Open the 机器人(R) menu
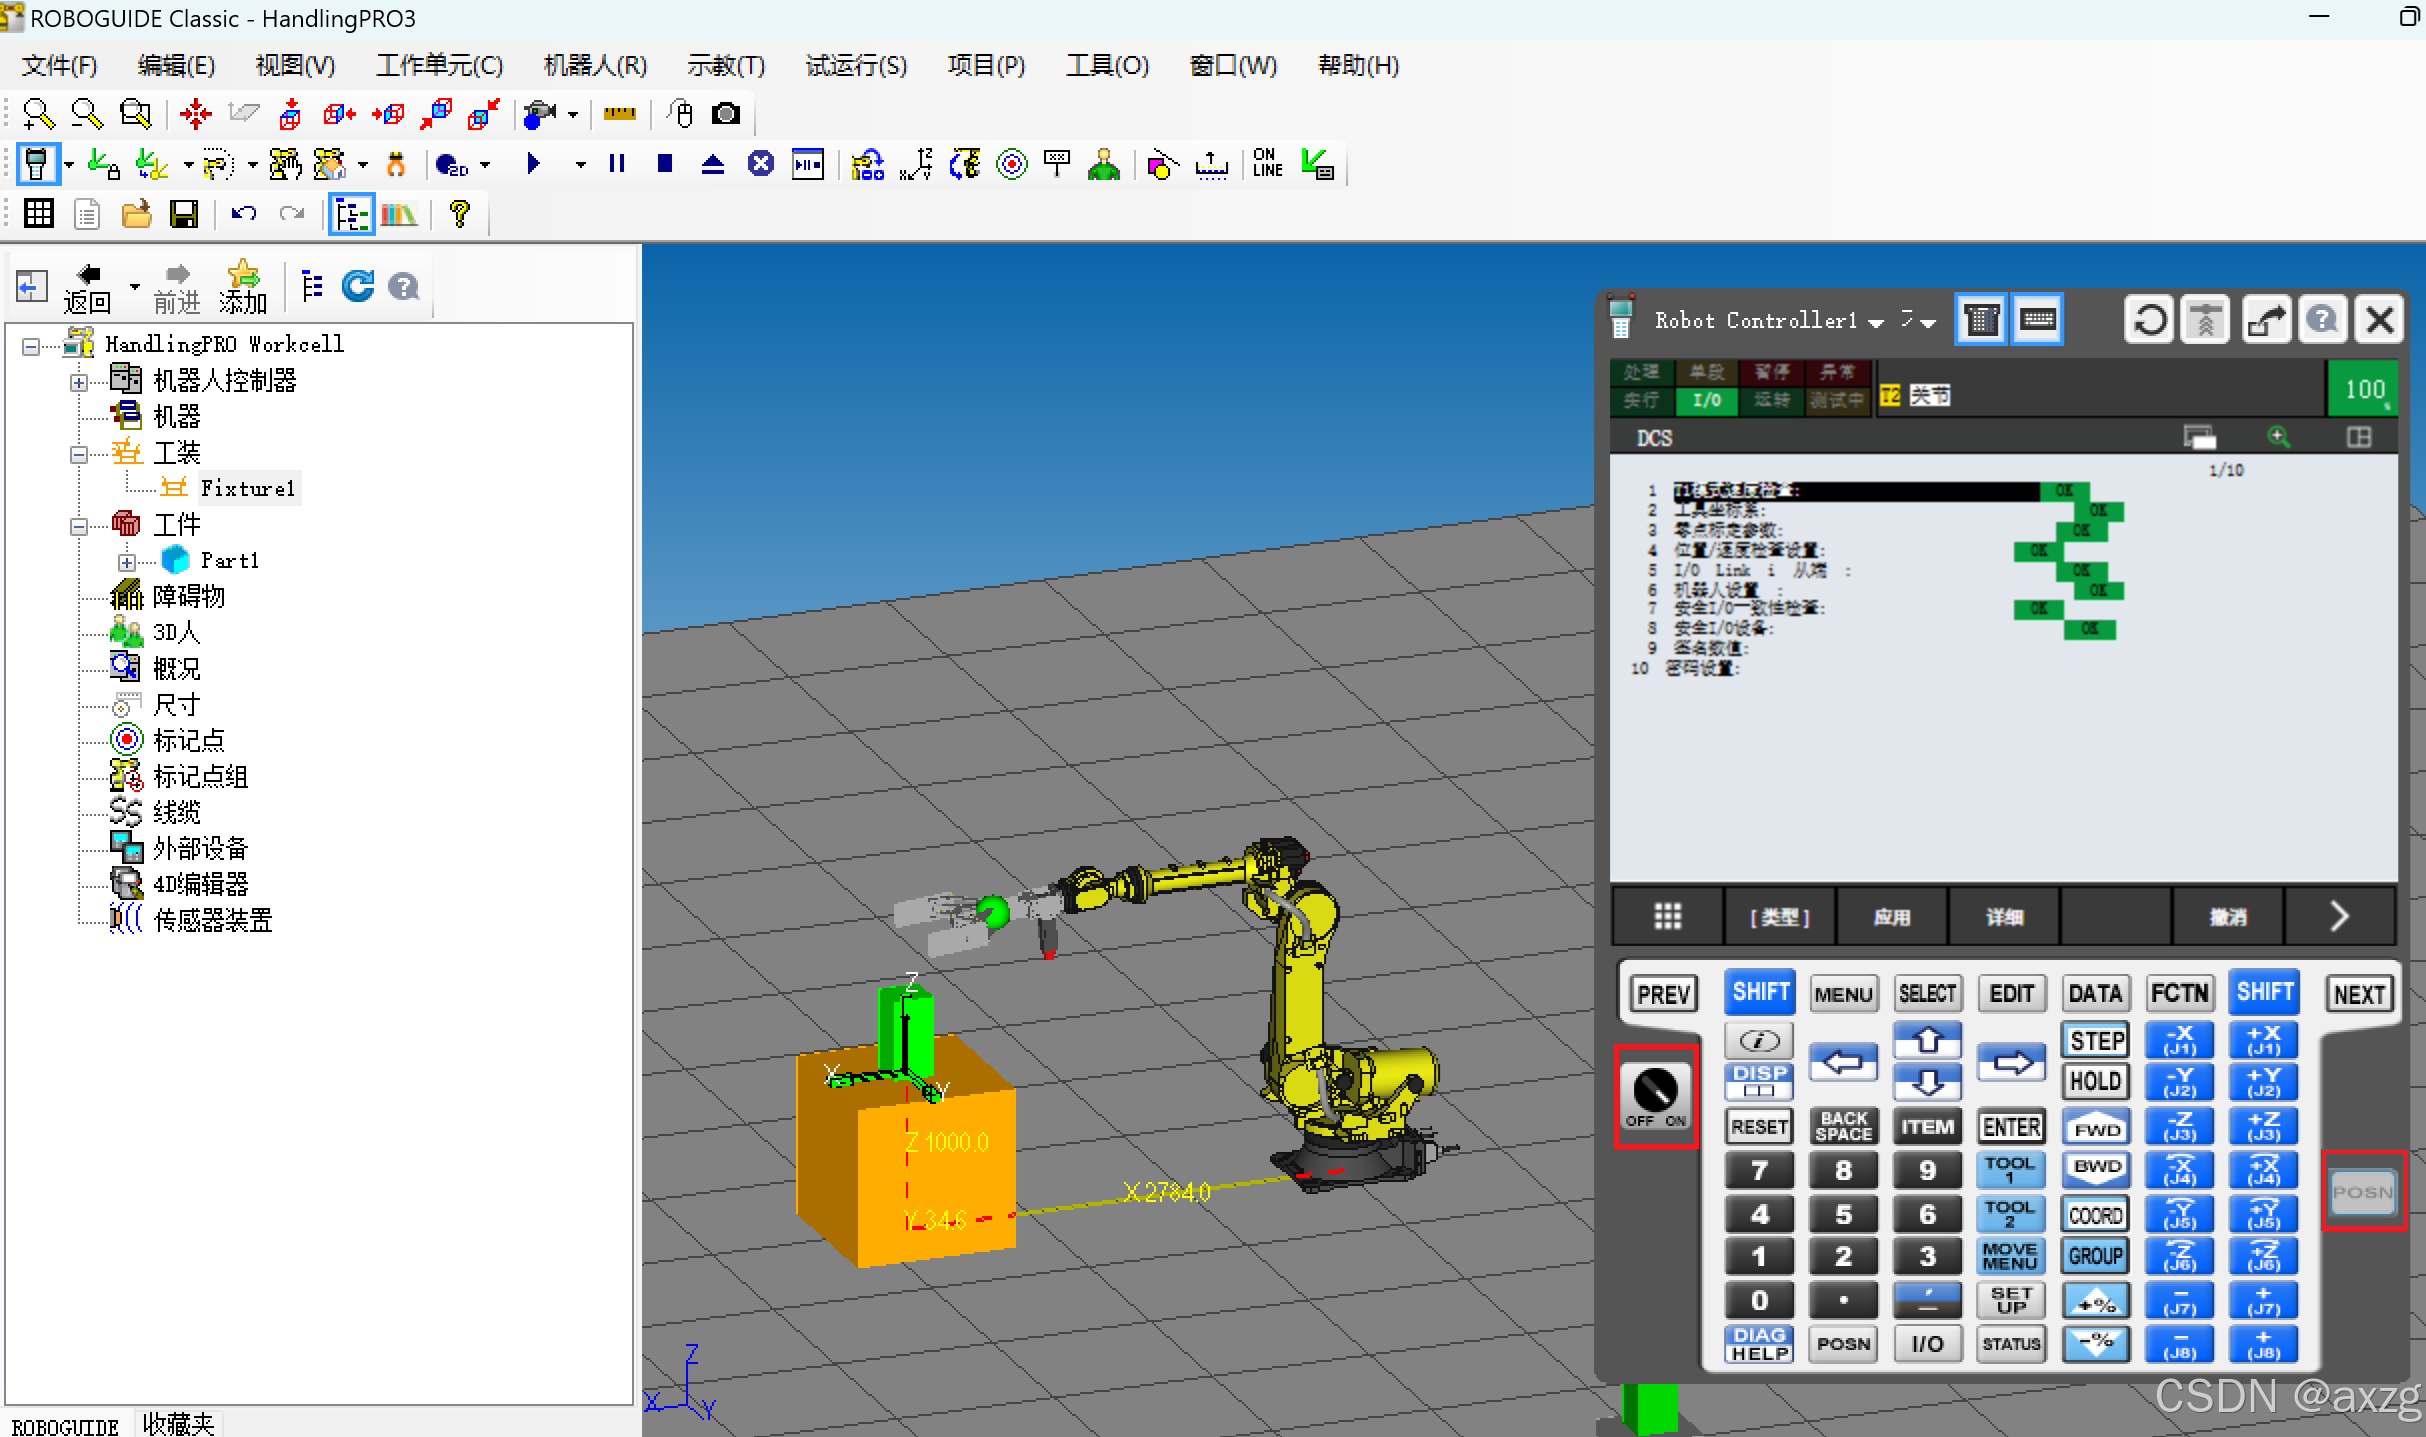The image size is (2426, 1437). pyautogui.click(x=595, y=66)
